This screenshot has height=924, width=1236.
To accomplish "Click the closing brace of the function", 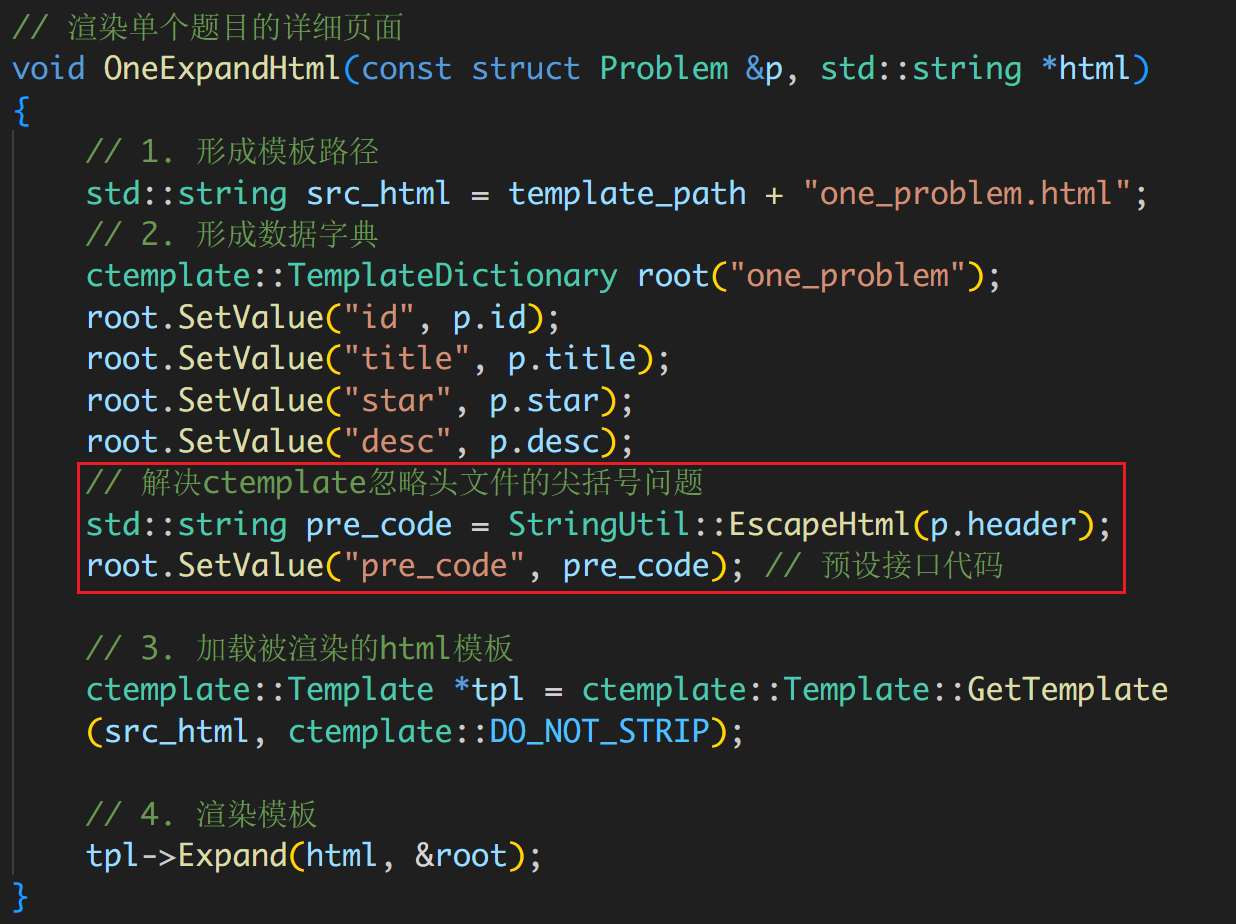I will click(x=21, y=896).
